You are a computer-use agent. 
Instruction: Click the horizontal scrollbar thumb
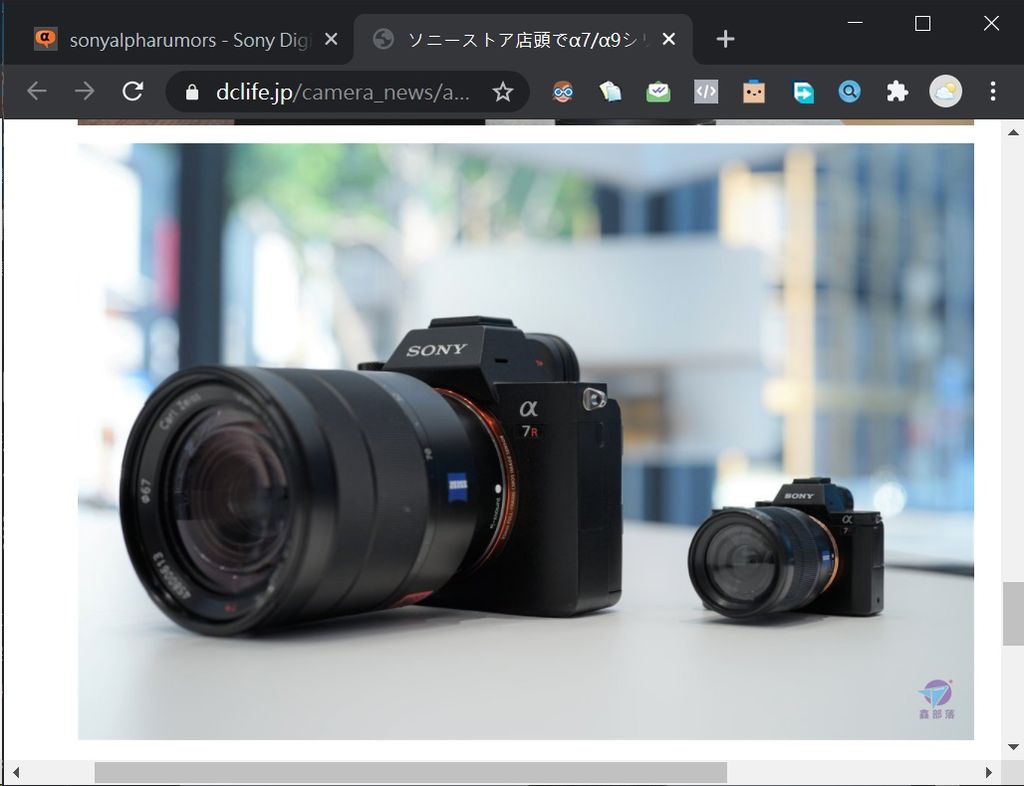(x=411, y=772)
